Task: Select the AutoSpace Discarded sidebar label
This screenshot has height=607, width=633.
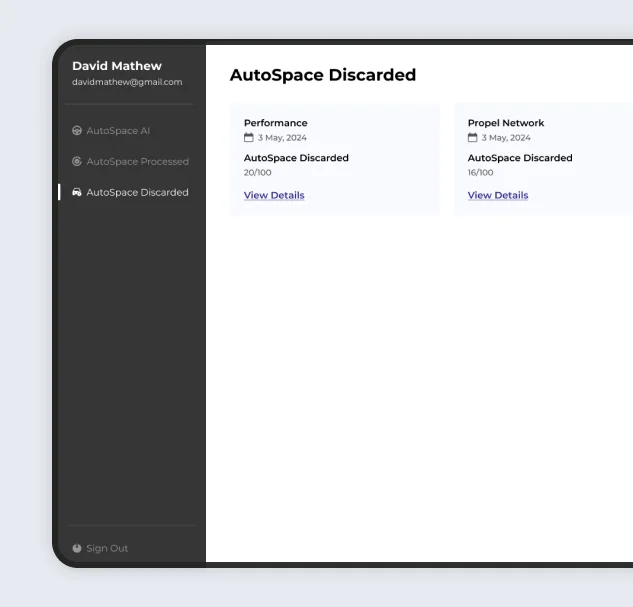Action: point(137,193)
